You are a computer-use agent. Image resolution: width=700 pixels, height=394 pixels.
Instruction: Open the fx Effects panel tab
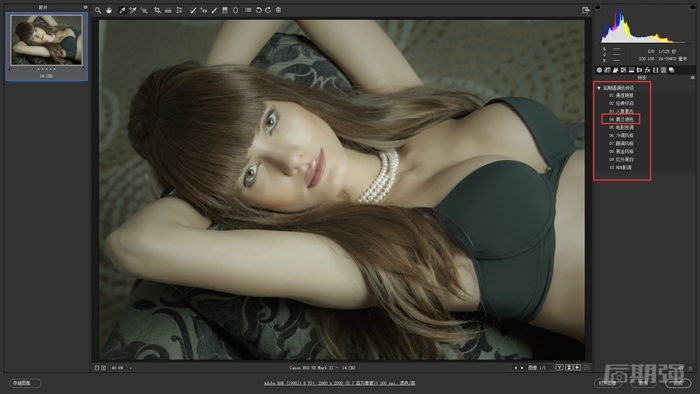pos(647,70)
